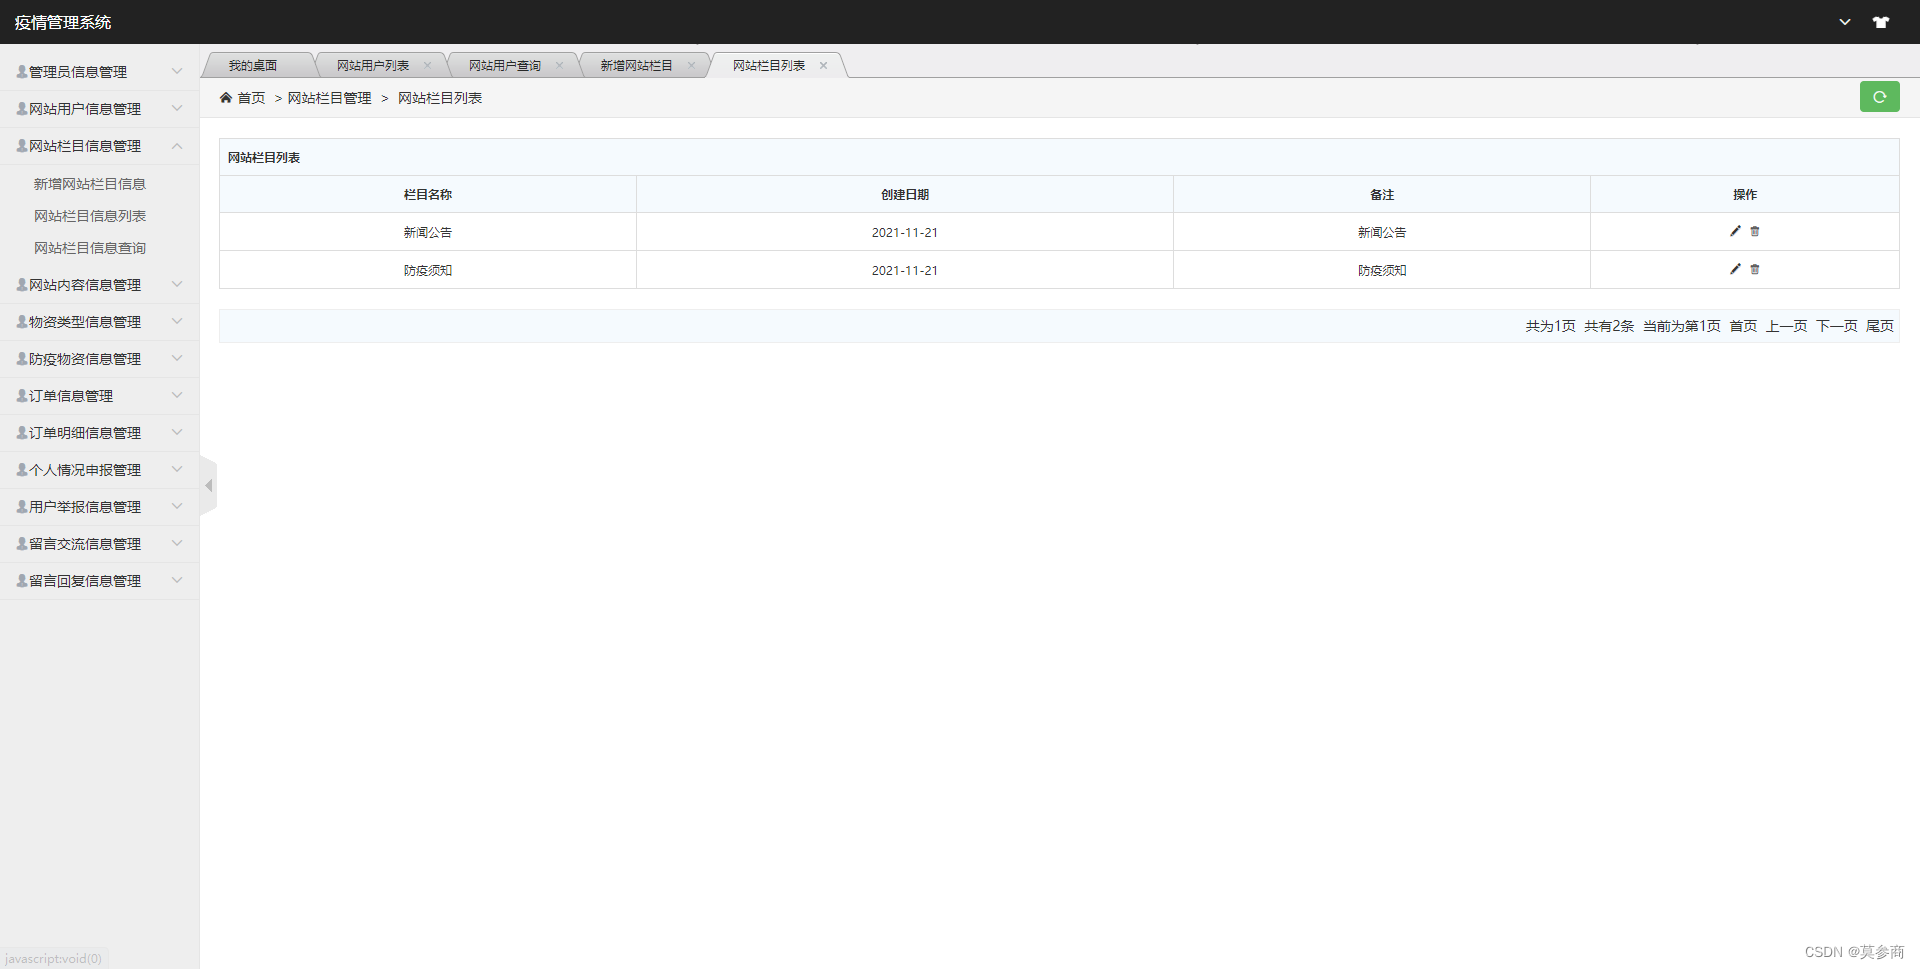Close the 网站用户查询 tab

559,66
